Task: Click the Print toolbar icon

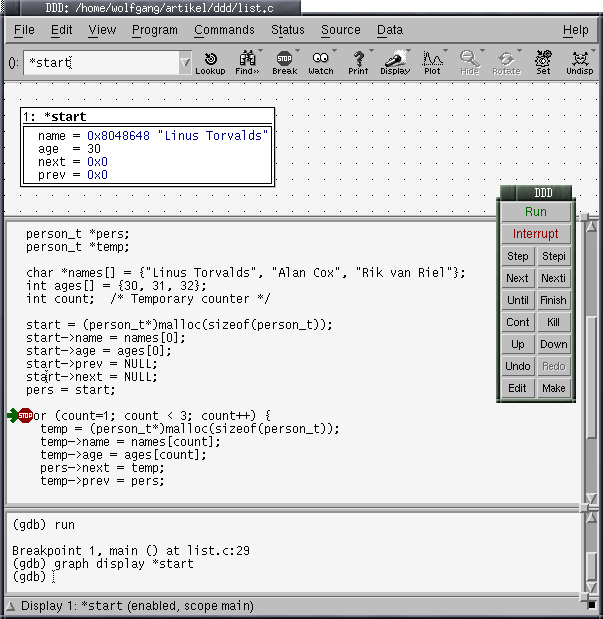Action: (x=358, y=62)
